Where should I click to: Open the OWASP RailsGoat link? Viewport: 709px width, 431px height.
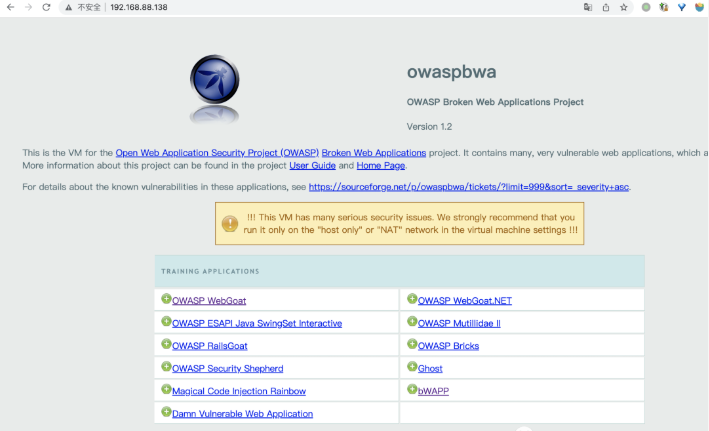[x=210, y=346]
